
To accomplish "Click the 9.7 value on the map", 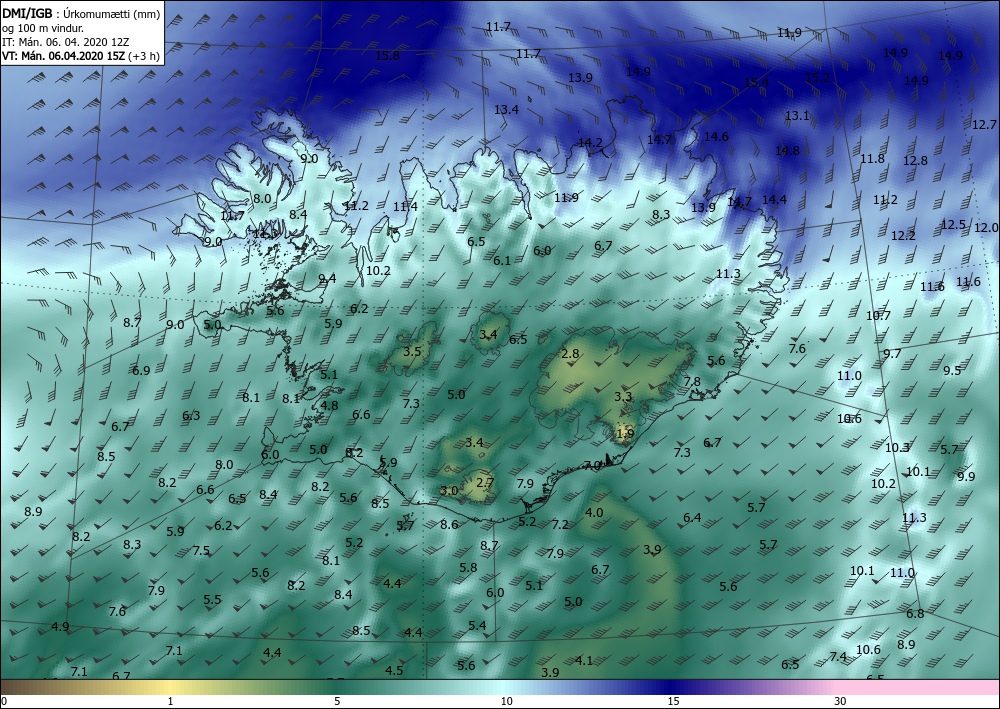I will coord(892,354).
